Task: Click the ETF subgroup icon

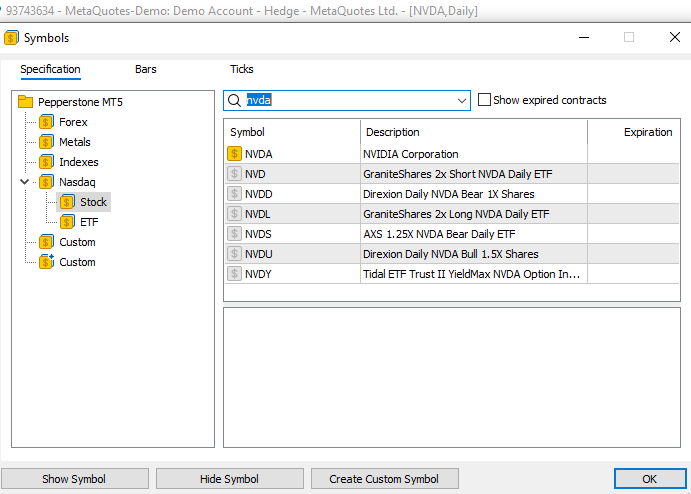Action: tap(67, 222)
